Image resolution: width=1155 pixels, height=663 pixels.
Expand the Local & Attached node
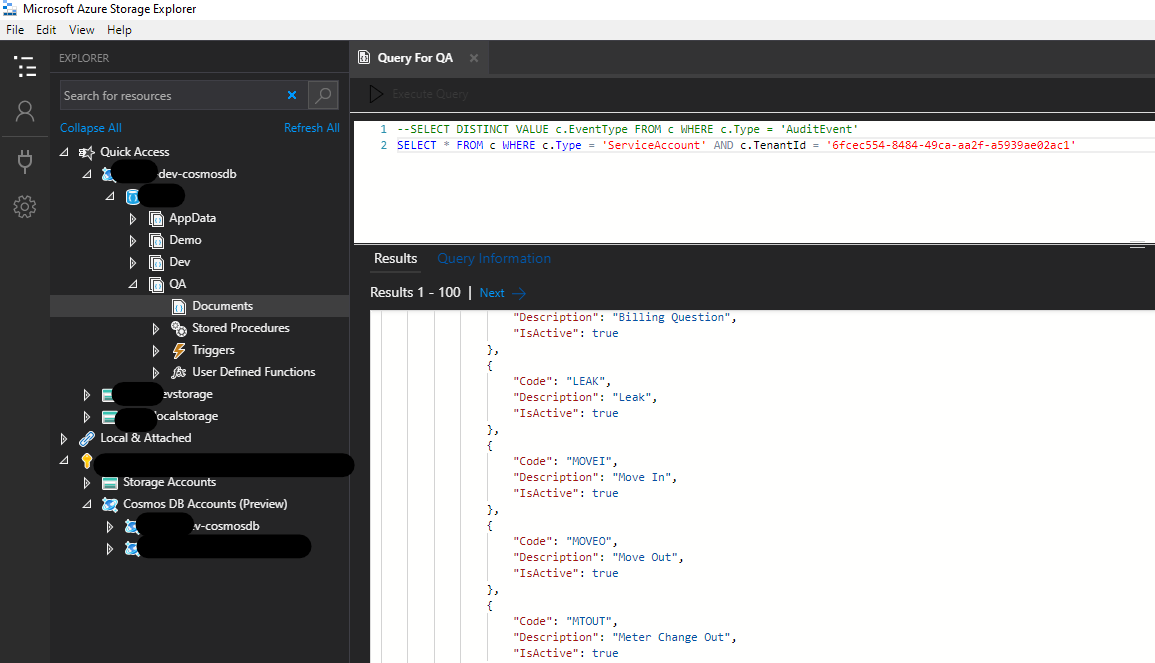pos(63,439)
